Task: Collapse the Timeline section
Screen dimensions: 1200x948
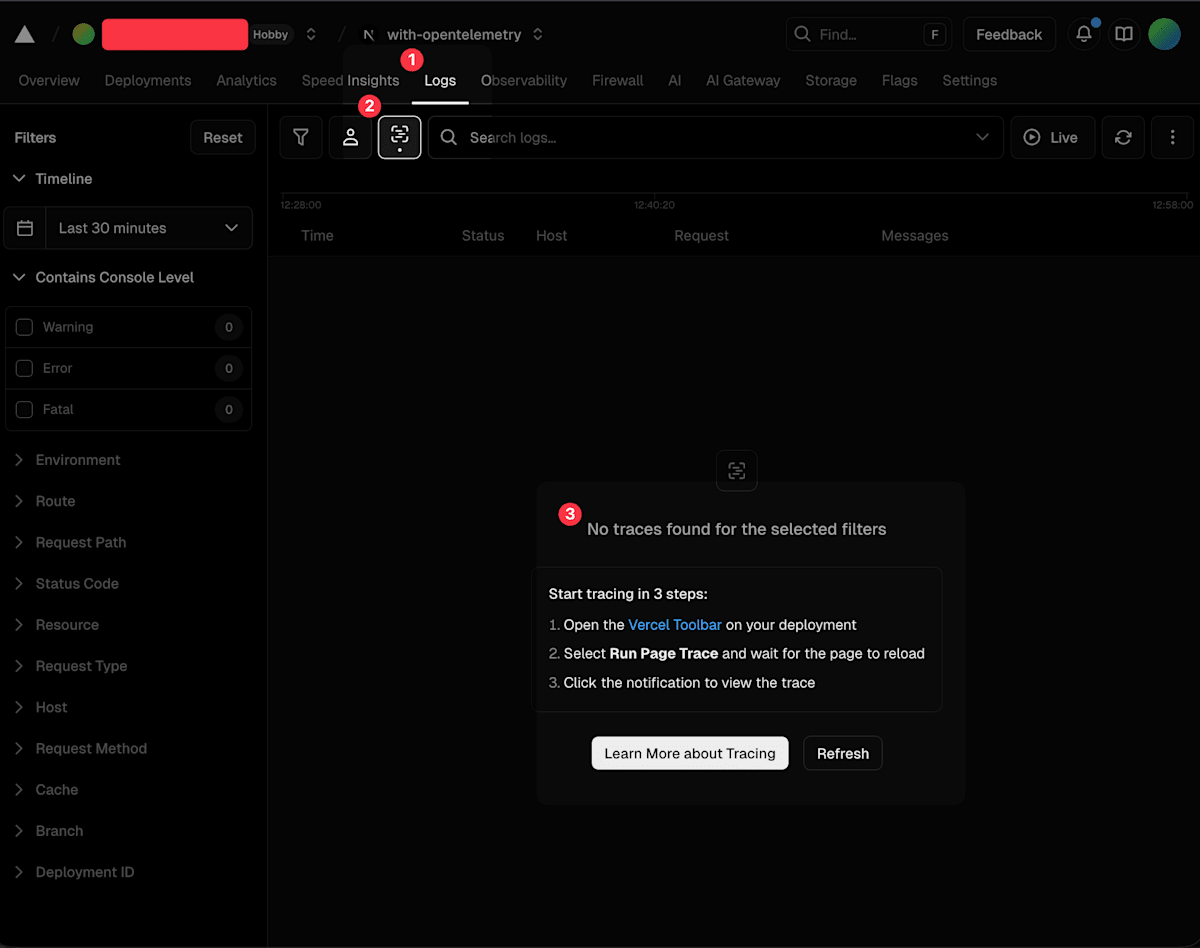Action: (53, 178)
